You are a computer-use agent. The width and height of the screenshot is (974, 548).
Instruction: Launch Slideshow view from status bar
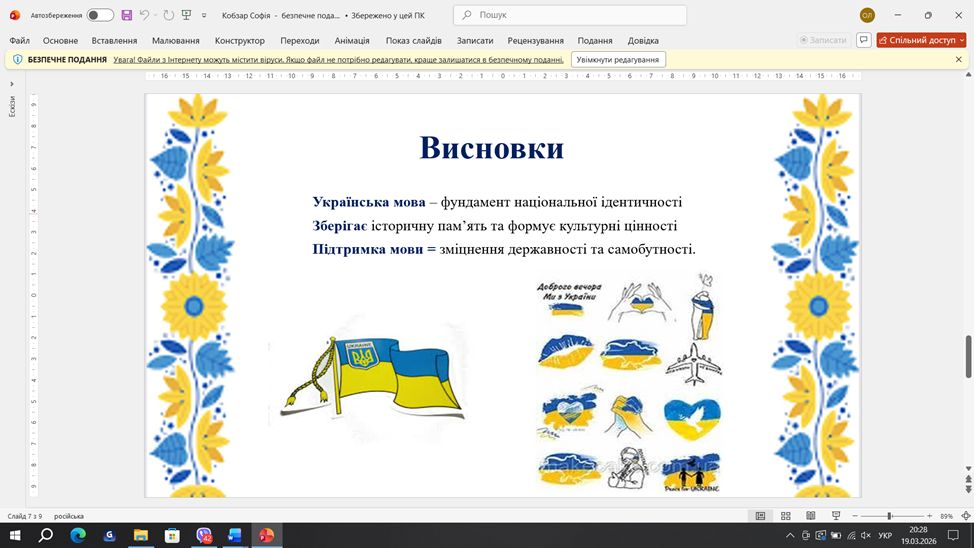pyautogui.click(x=834, y=516)
